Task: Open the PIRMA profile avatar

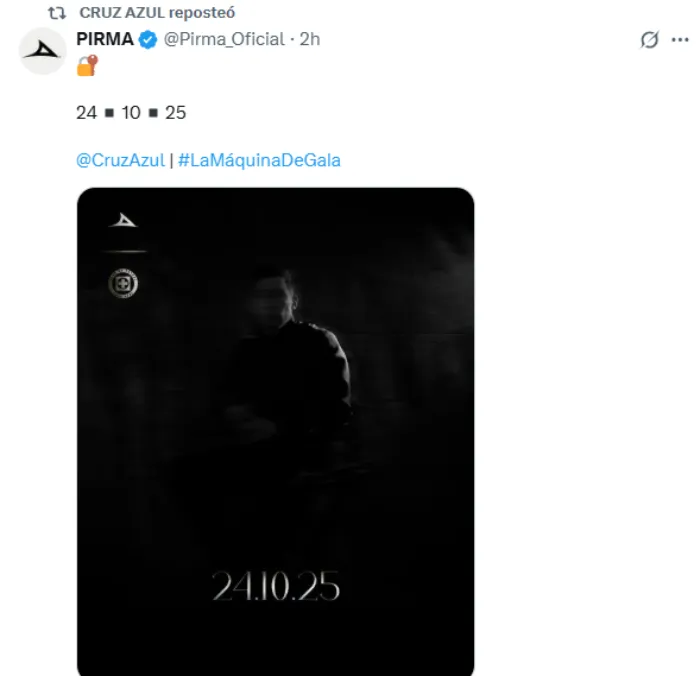Action: point(43,51)
